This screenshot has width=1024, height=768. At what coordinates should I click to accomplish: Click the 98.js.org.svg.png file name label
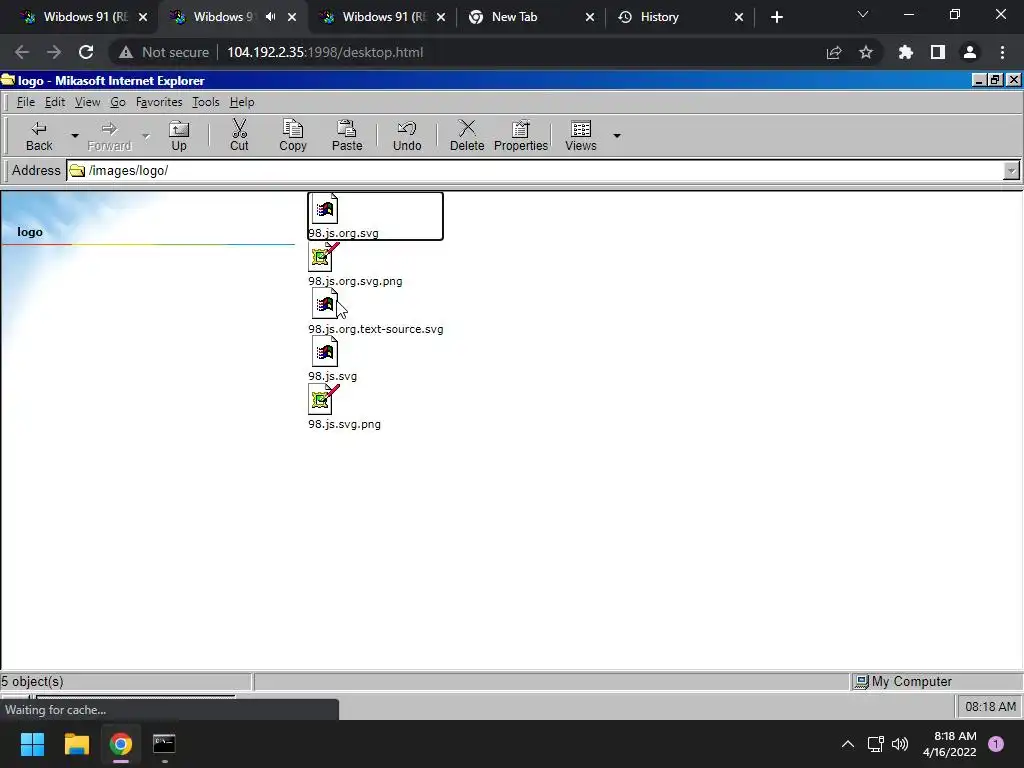tap(355, 281)
